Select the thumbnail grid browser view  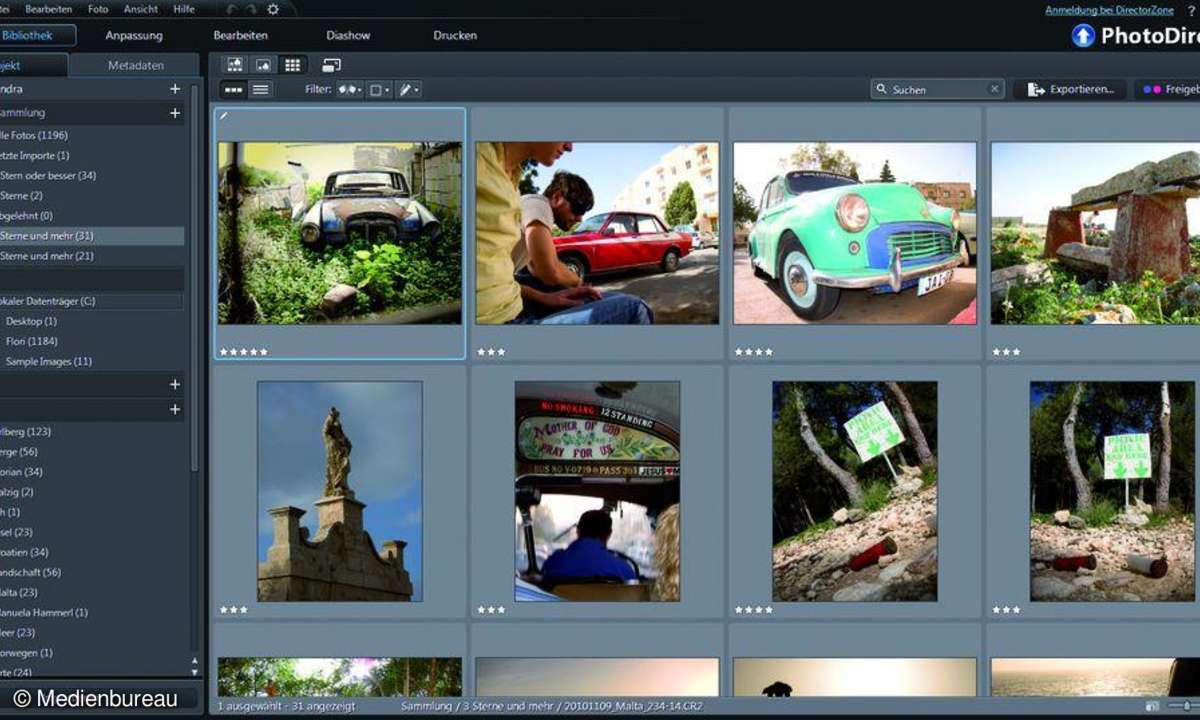coord(292,65)
